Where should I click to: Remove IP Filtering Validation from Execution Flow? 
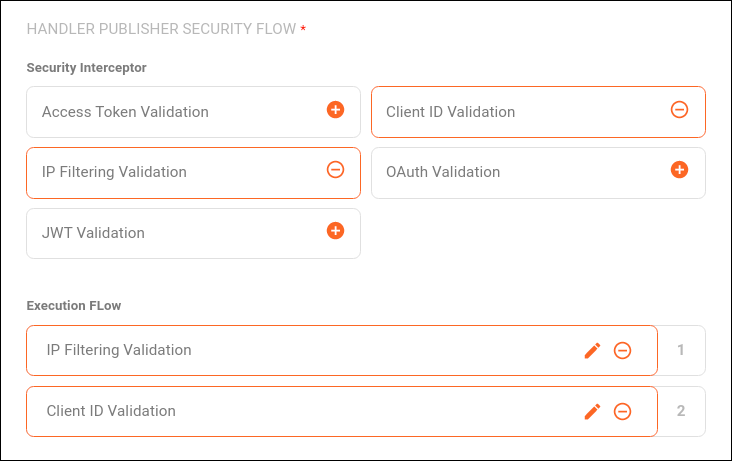622,350
